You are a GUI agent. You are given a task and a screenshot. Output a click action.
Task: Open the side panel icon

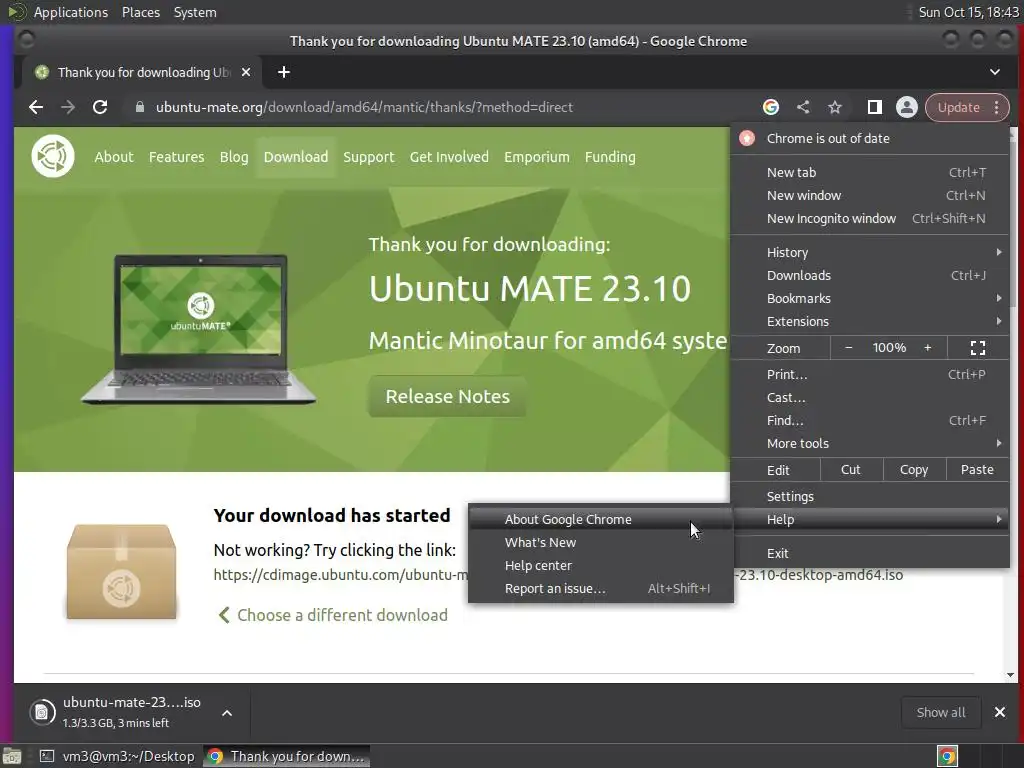click(x=874, y=107)
